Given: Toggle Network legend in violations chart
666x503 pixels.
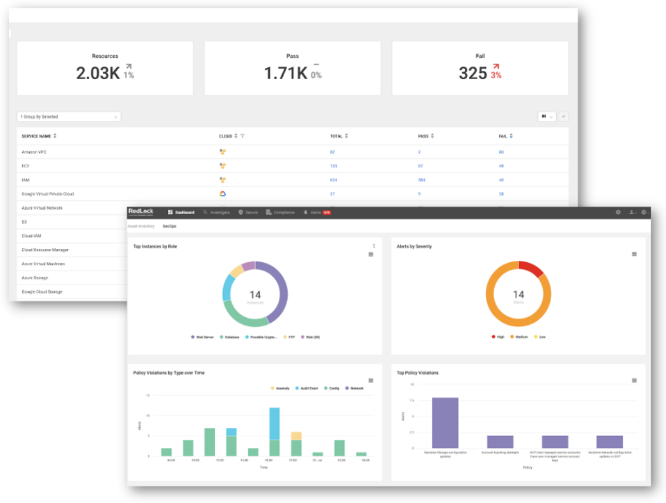Looking at the screenshot, I should 354,388.
